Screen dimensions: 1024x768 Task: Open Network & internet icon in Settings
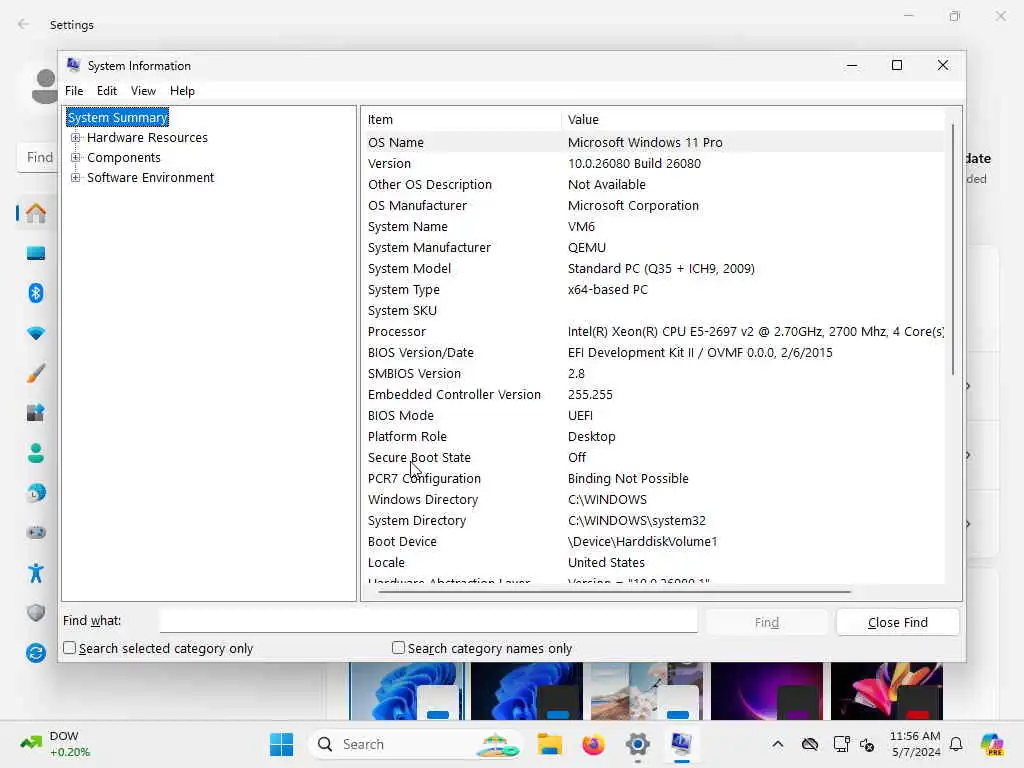tap(36, 333)
